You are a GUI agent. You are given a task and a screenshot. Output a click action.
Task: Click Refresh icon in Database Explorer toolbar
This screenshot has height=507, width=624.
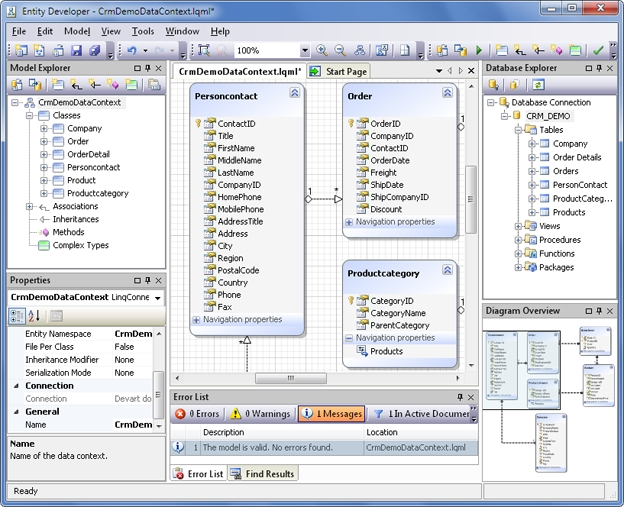[538, 84]
